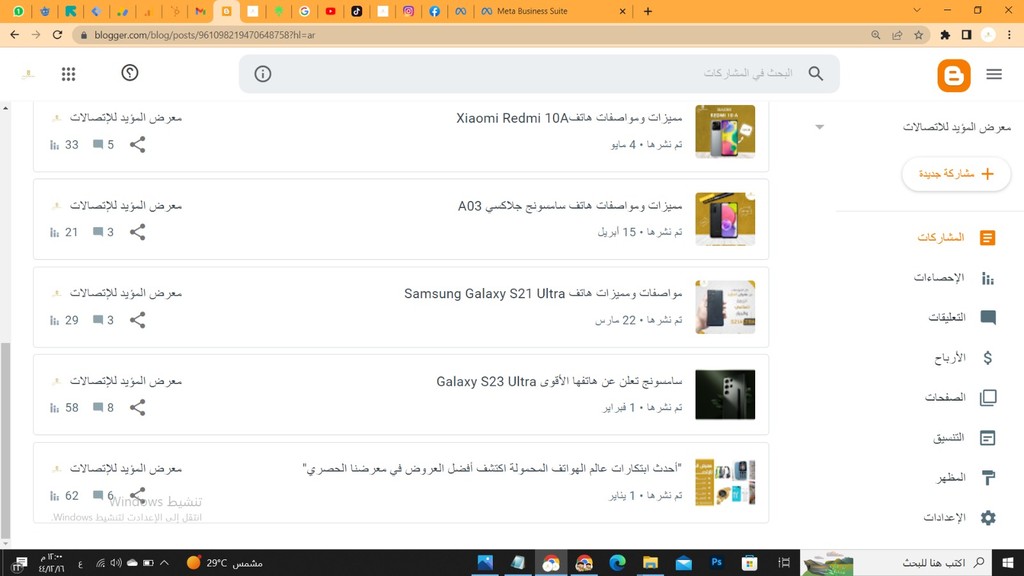Viewport: 1024px width, 576px height.
Task: Share the Xiaomi Redmi 10A post
Action: click(137, 144)
